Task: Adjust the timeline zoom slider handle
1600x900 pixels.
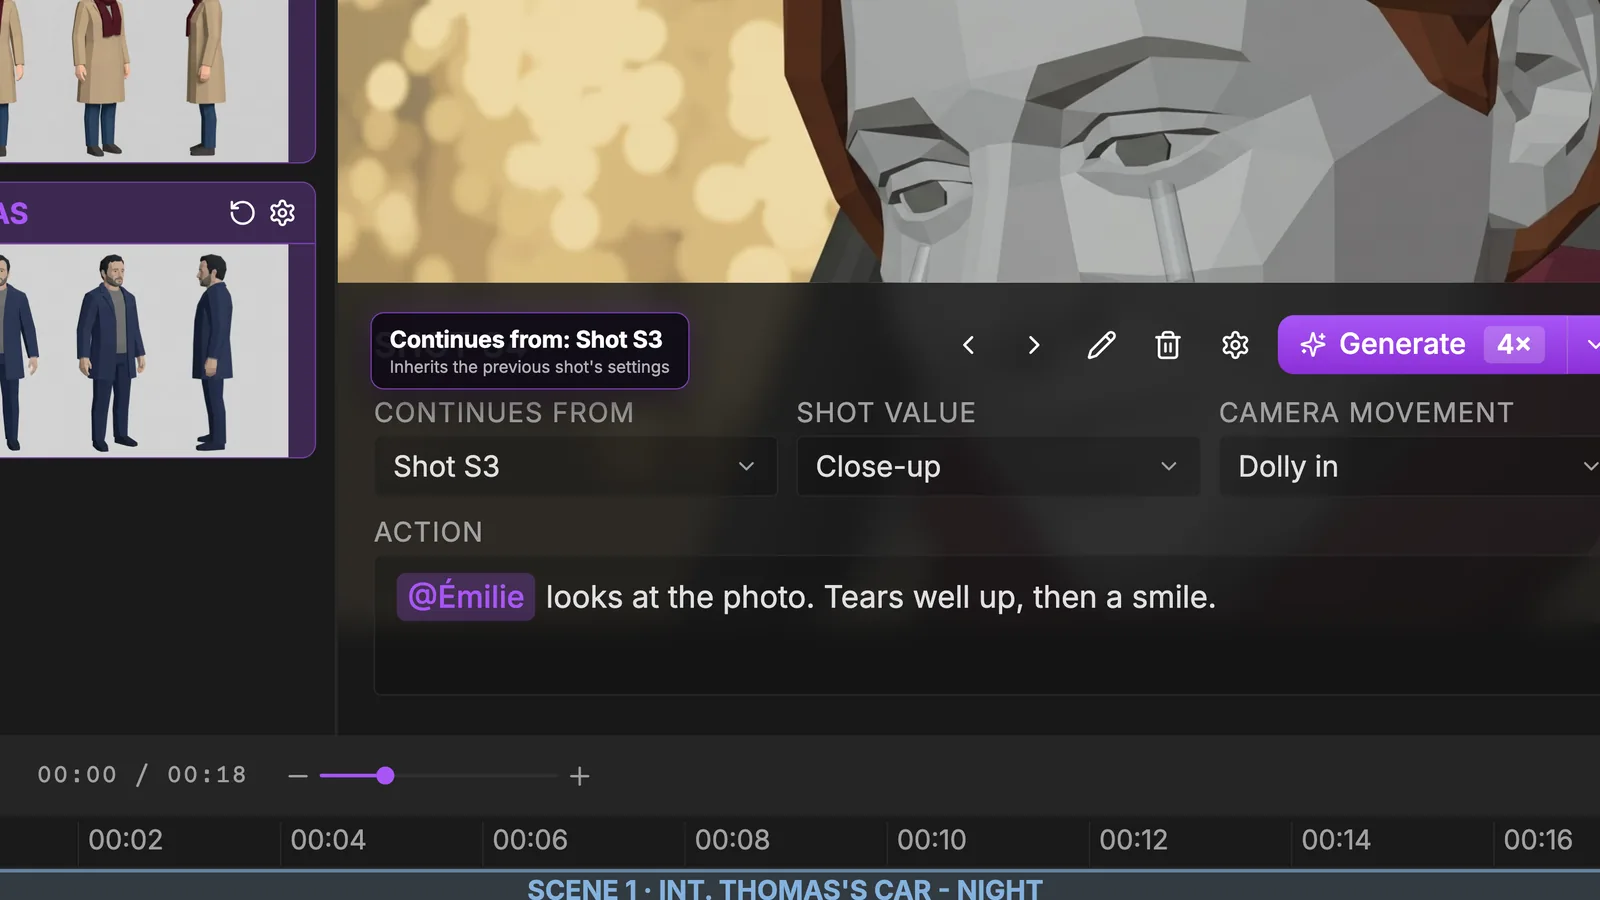Action: pyautogui.click(x=385, y=776)
